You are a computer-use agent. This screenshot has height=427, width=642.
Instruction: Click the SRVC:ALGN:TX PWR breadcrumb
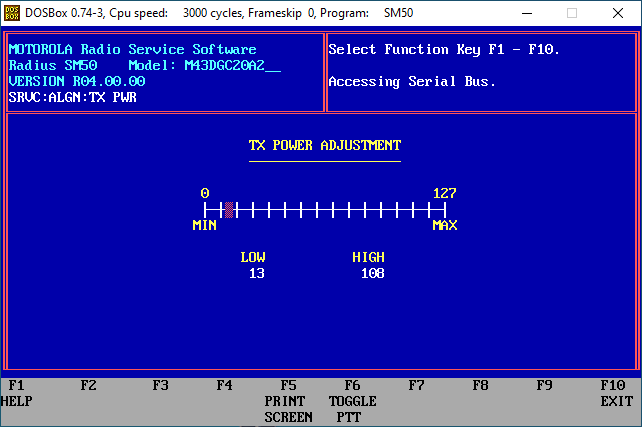pos(72,97)
